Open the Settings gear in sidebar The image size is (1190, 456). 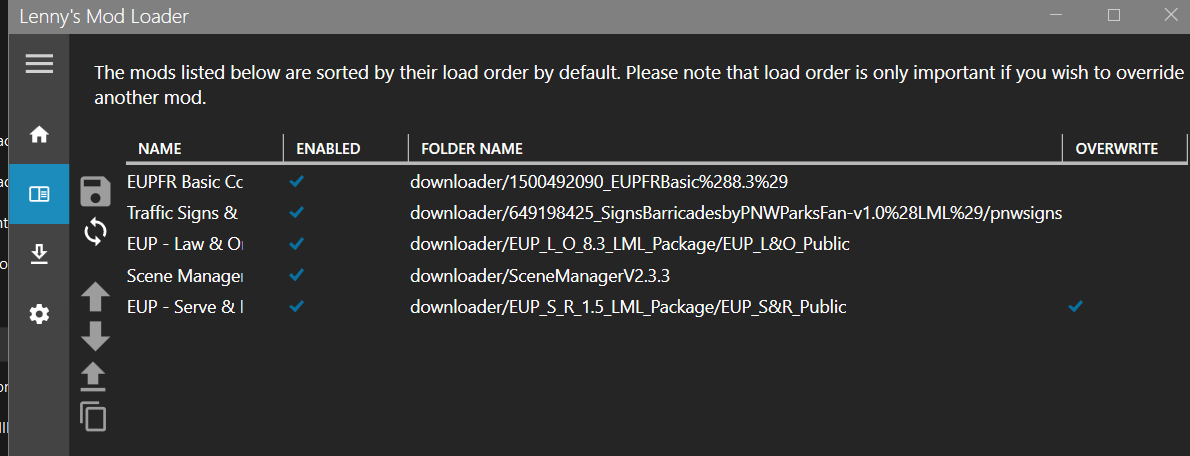coord(39,314)
